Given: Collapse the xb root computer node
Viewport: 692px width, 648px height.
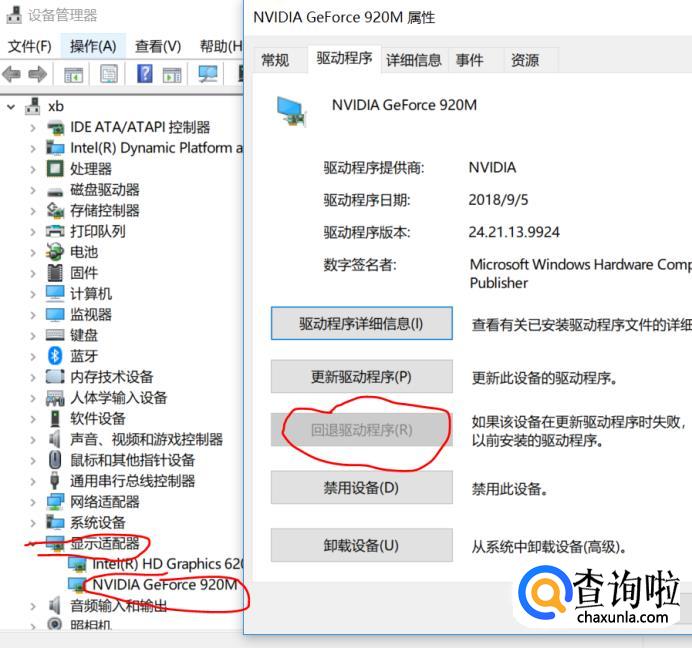Looking at the screenshot, I should pyautogui.click(x=11, y=107).
